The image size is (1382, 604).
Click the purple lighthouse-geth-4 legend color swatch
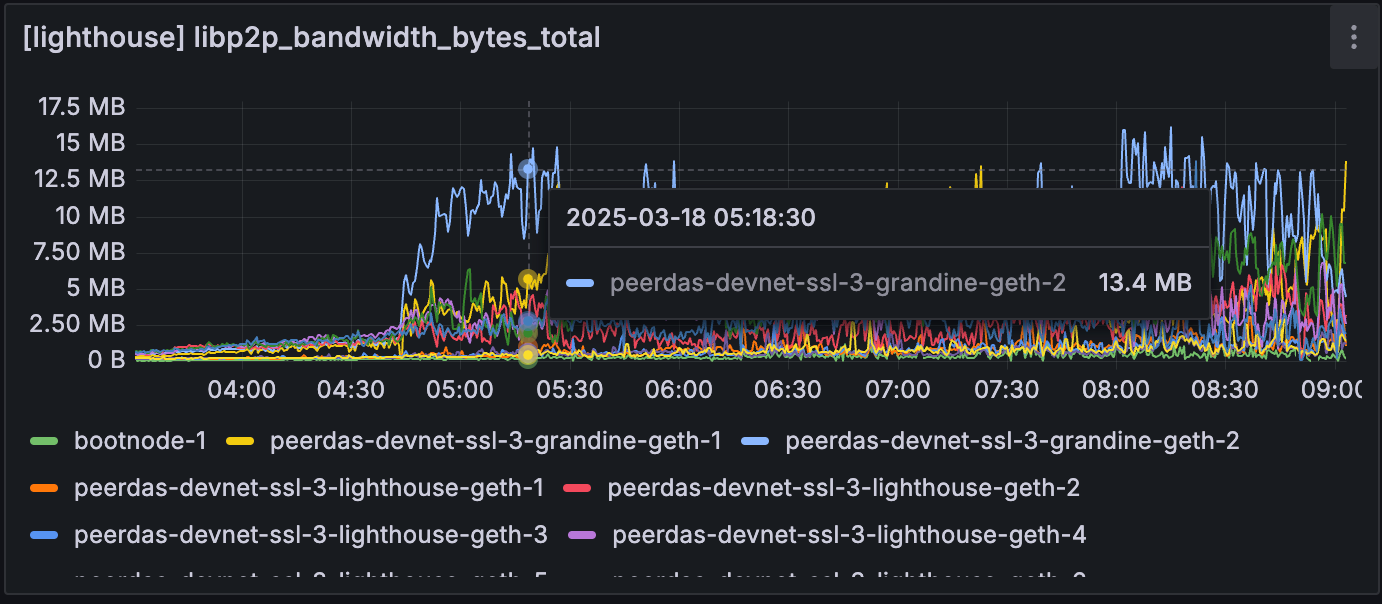[x=583, y=536]
